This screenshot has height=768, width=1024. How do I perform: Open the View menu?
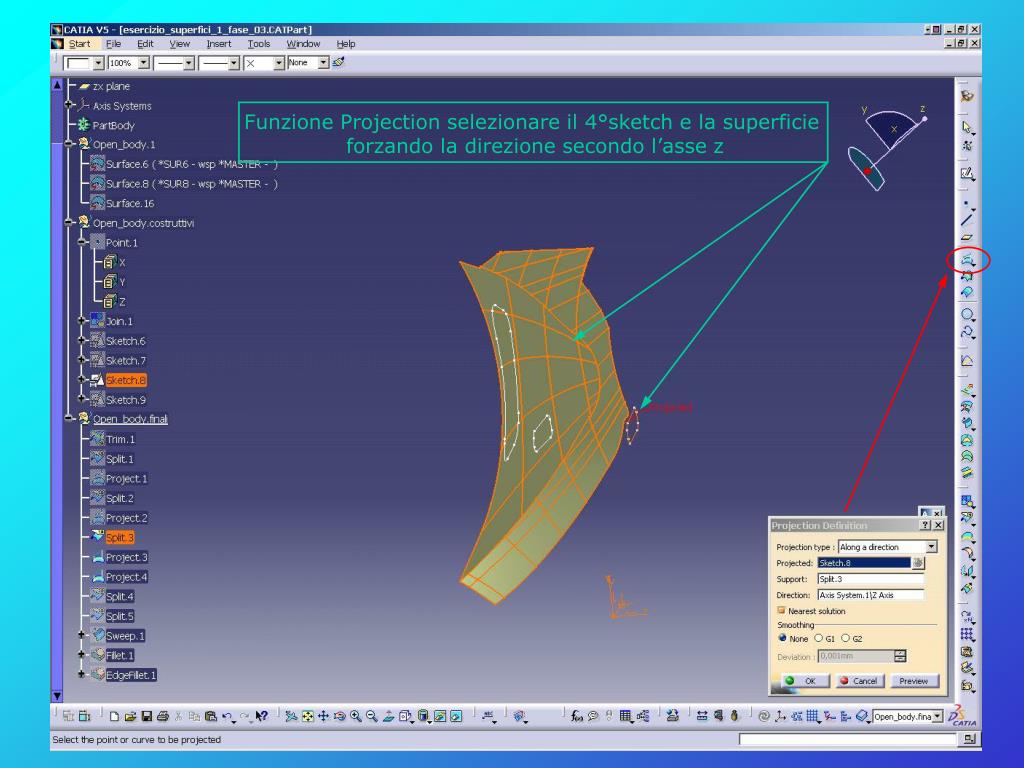(180, 44)
